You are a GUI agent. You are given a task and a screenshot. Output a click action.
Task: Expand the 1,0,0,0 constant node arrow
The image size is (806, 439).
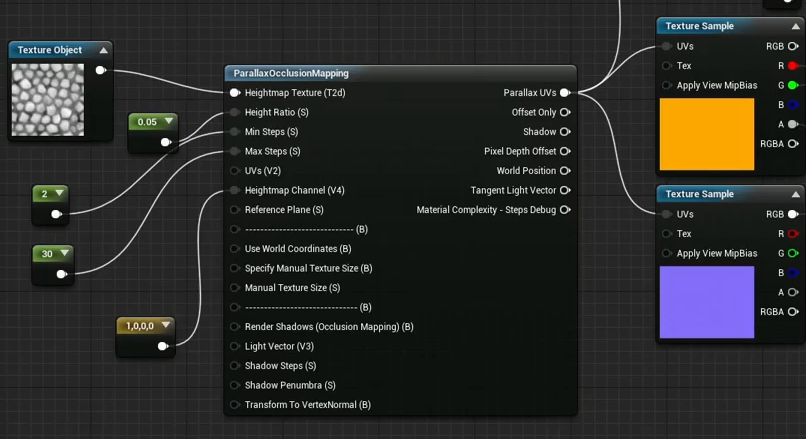click(164, 326)
